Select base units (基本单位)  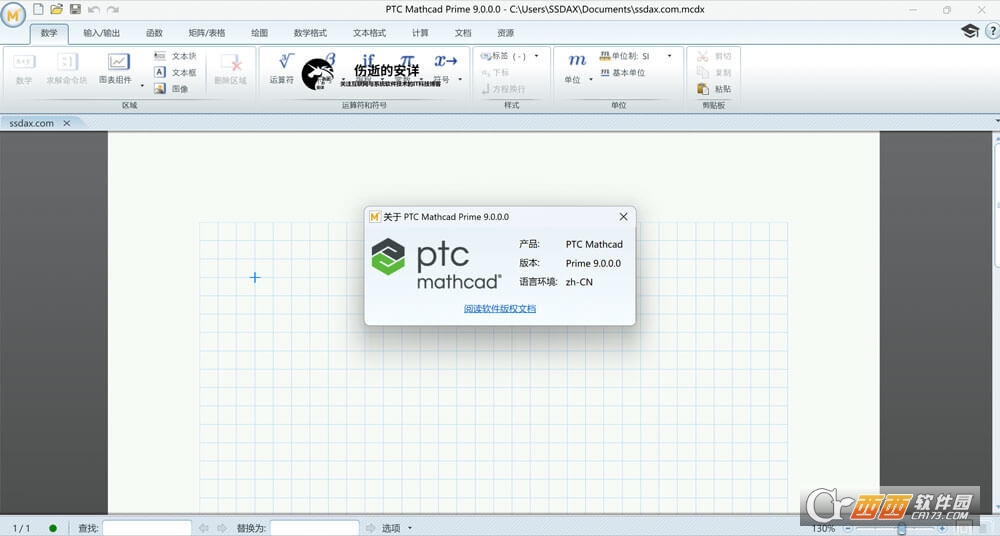coord(623,73)
